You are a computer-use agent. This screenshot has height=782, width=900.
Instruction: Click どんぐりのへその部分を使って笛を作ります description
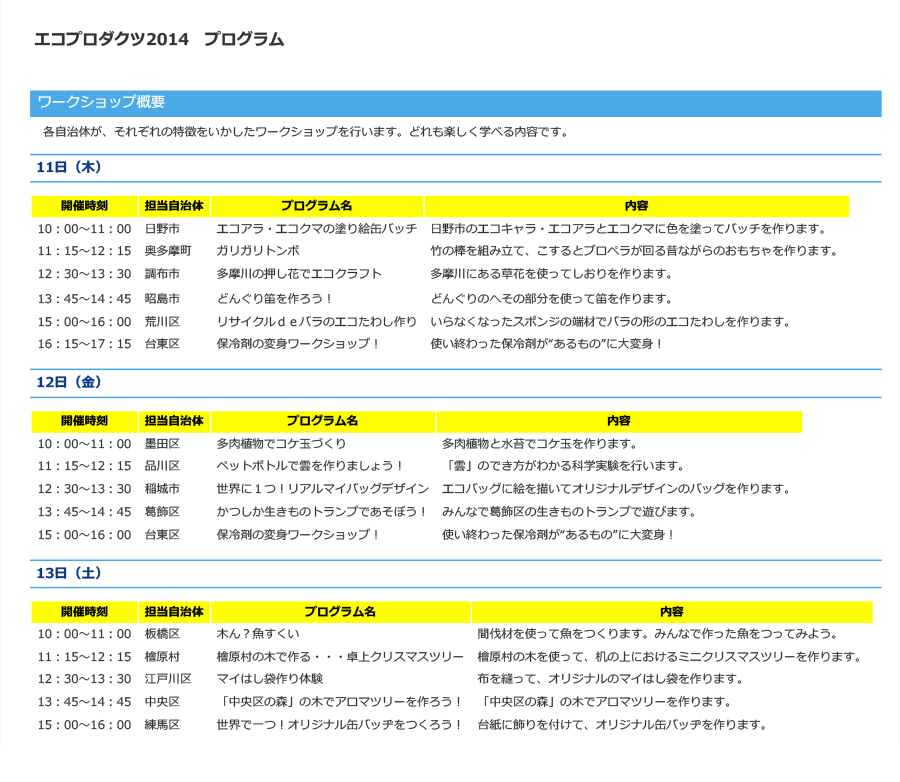(552, 299)
